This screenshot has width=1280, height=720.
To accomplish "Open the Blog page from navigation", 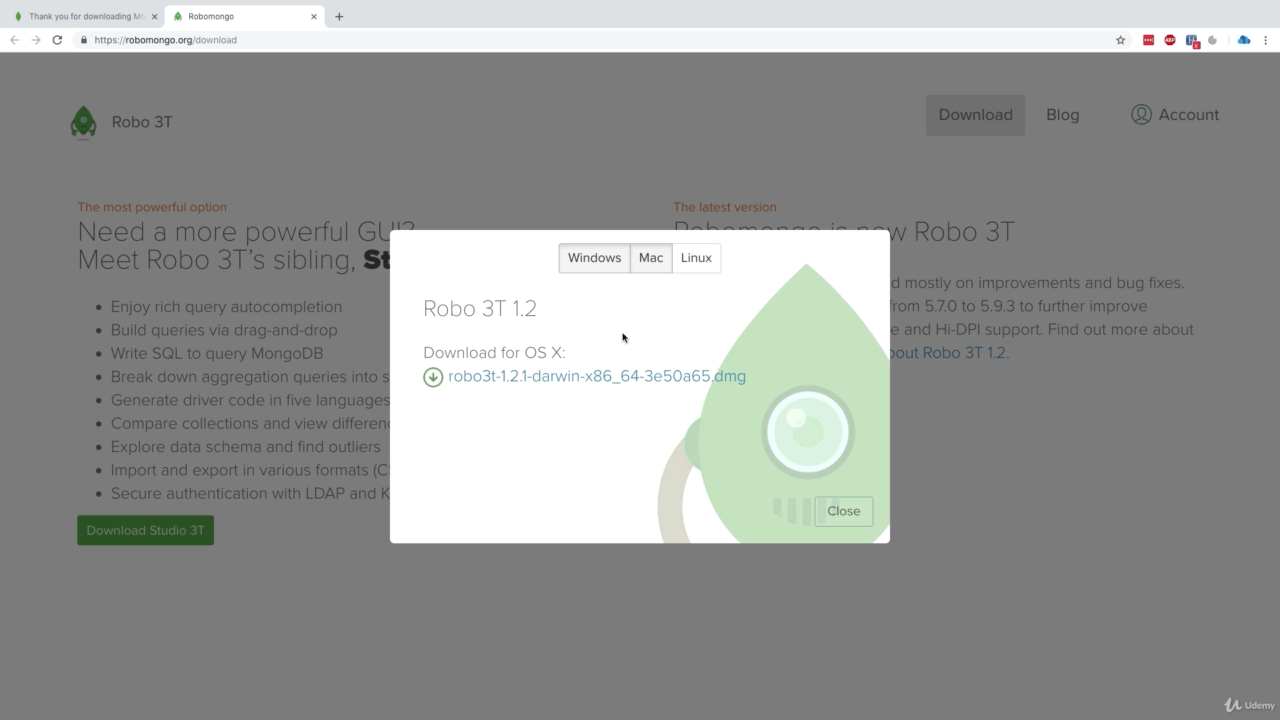I will tap(1062, 115).
